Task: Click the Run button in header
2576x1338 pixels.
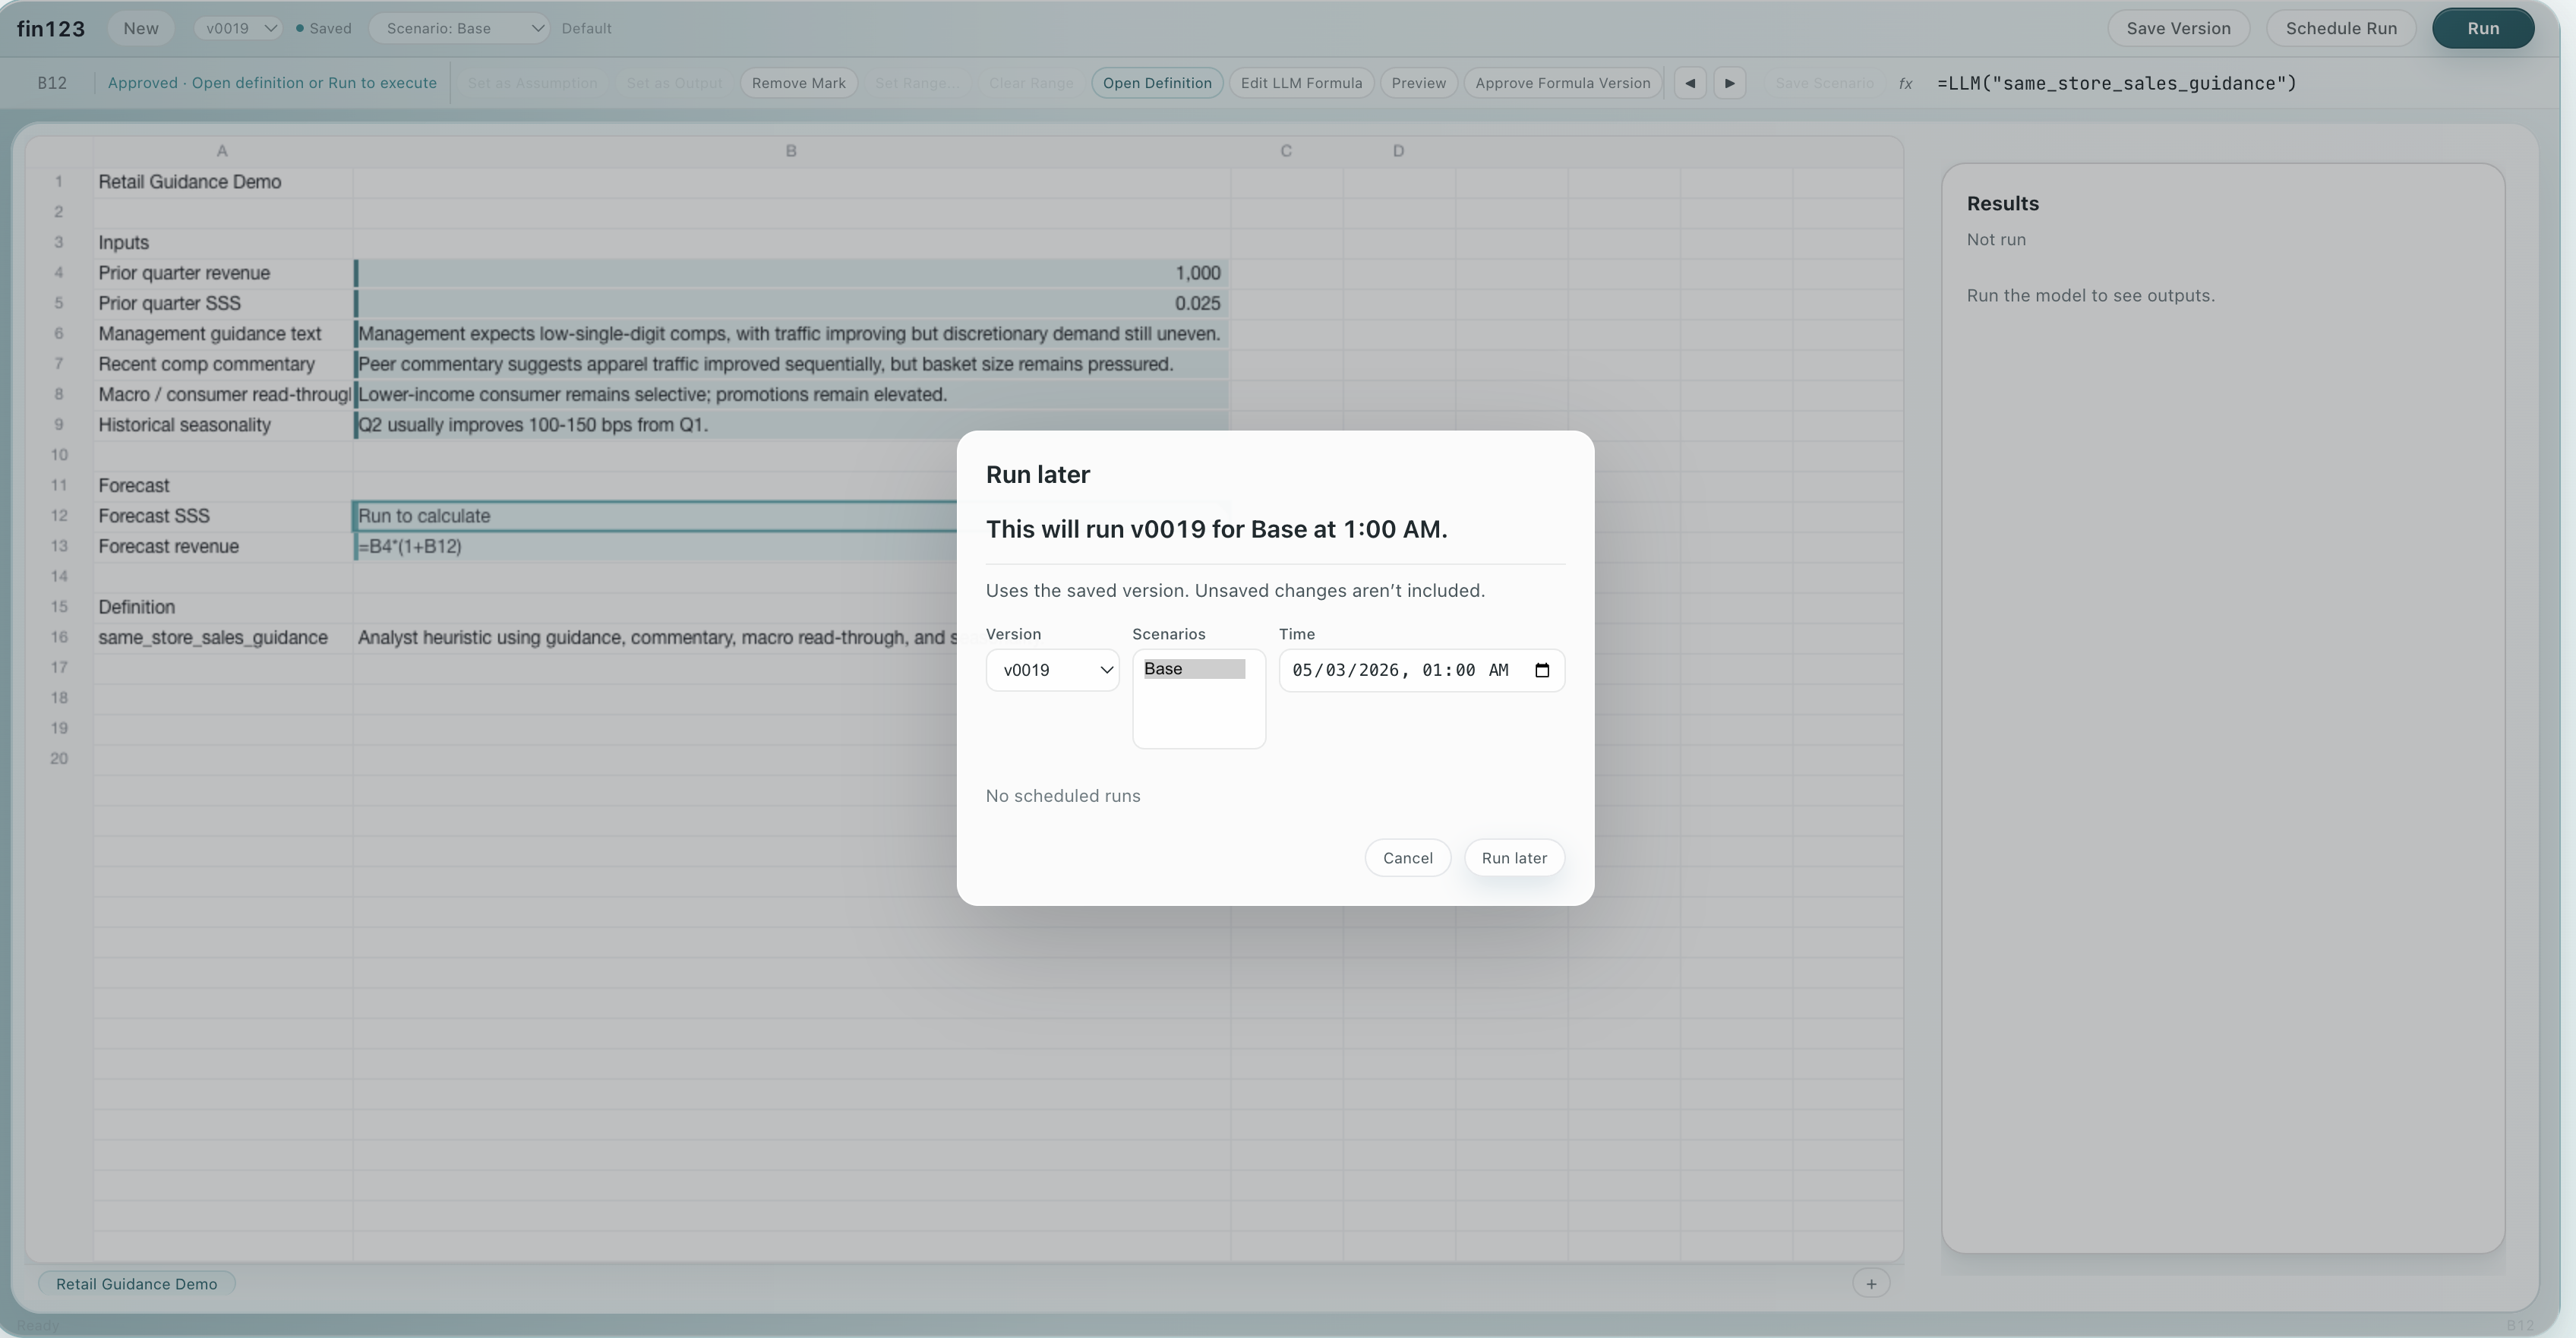Action: tap(2483, 28)
